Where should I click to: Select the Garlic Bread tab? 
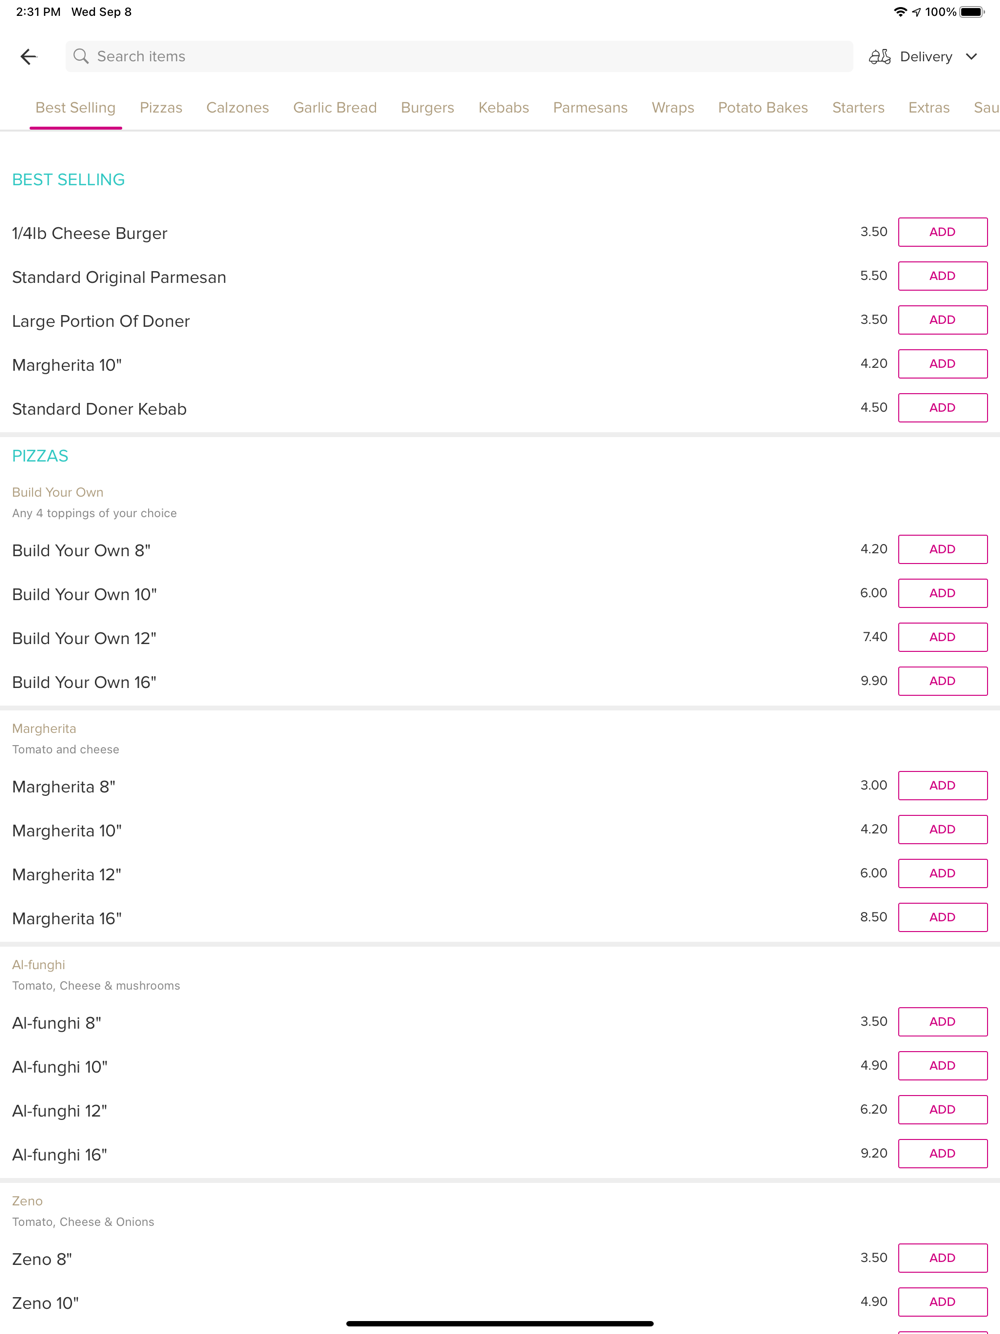click(335, 108)
